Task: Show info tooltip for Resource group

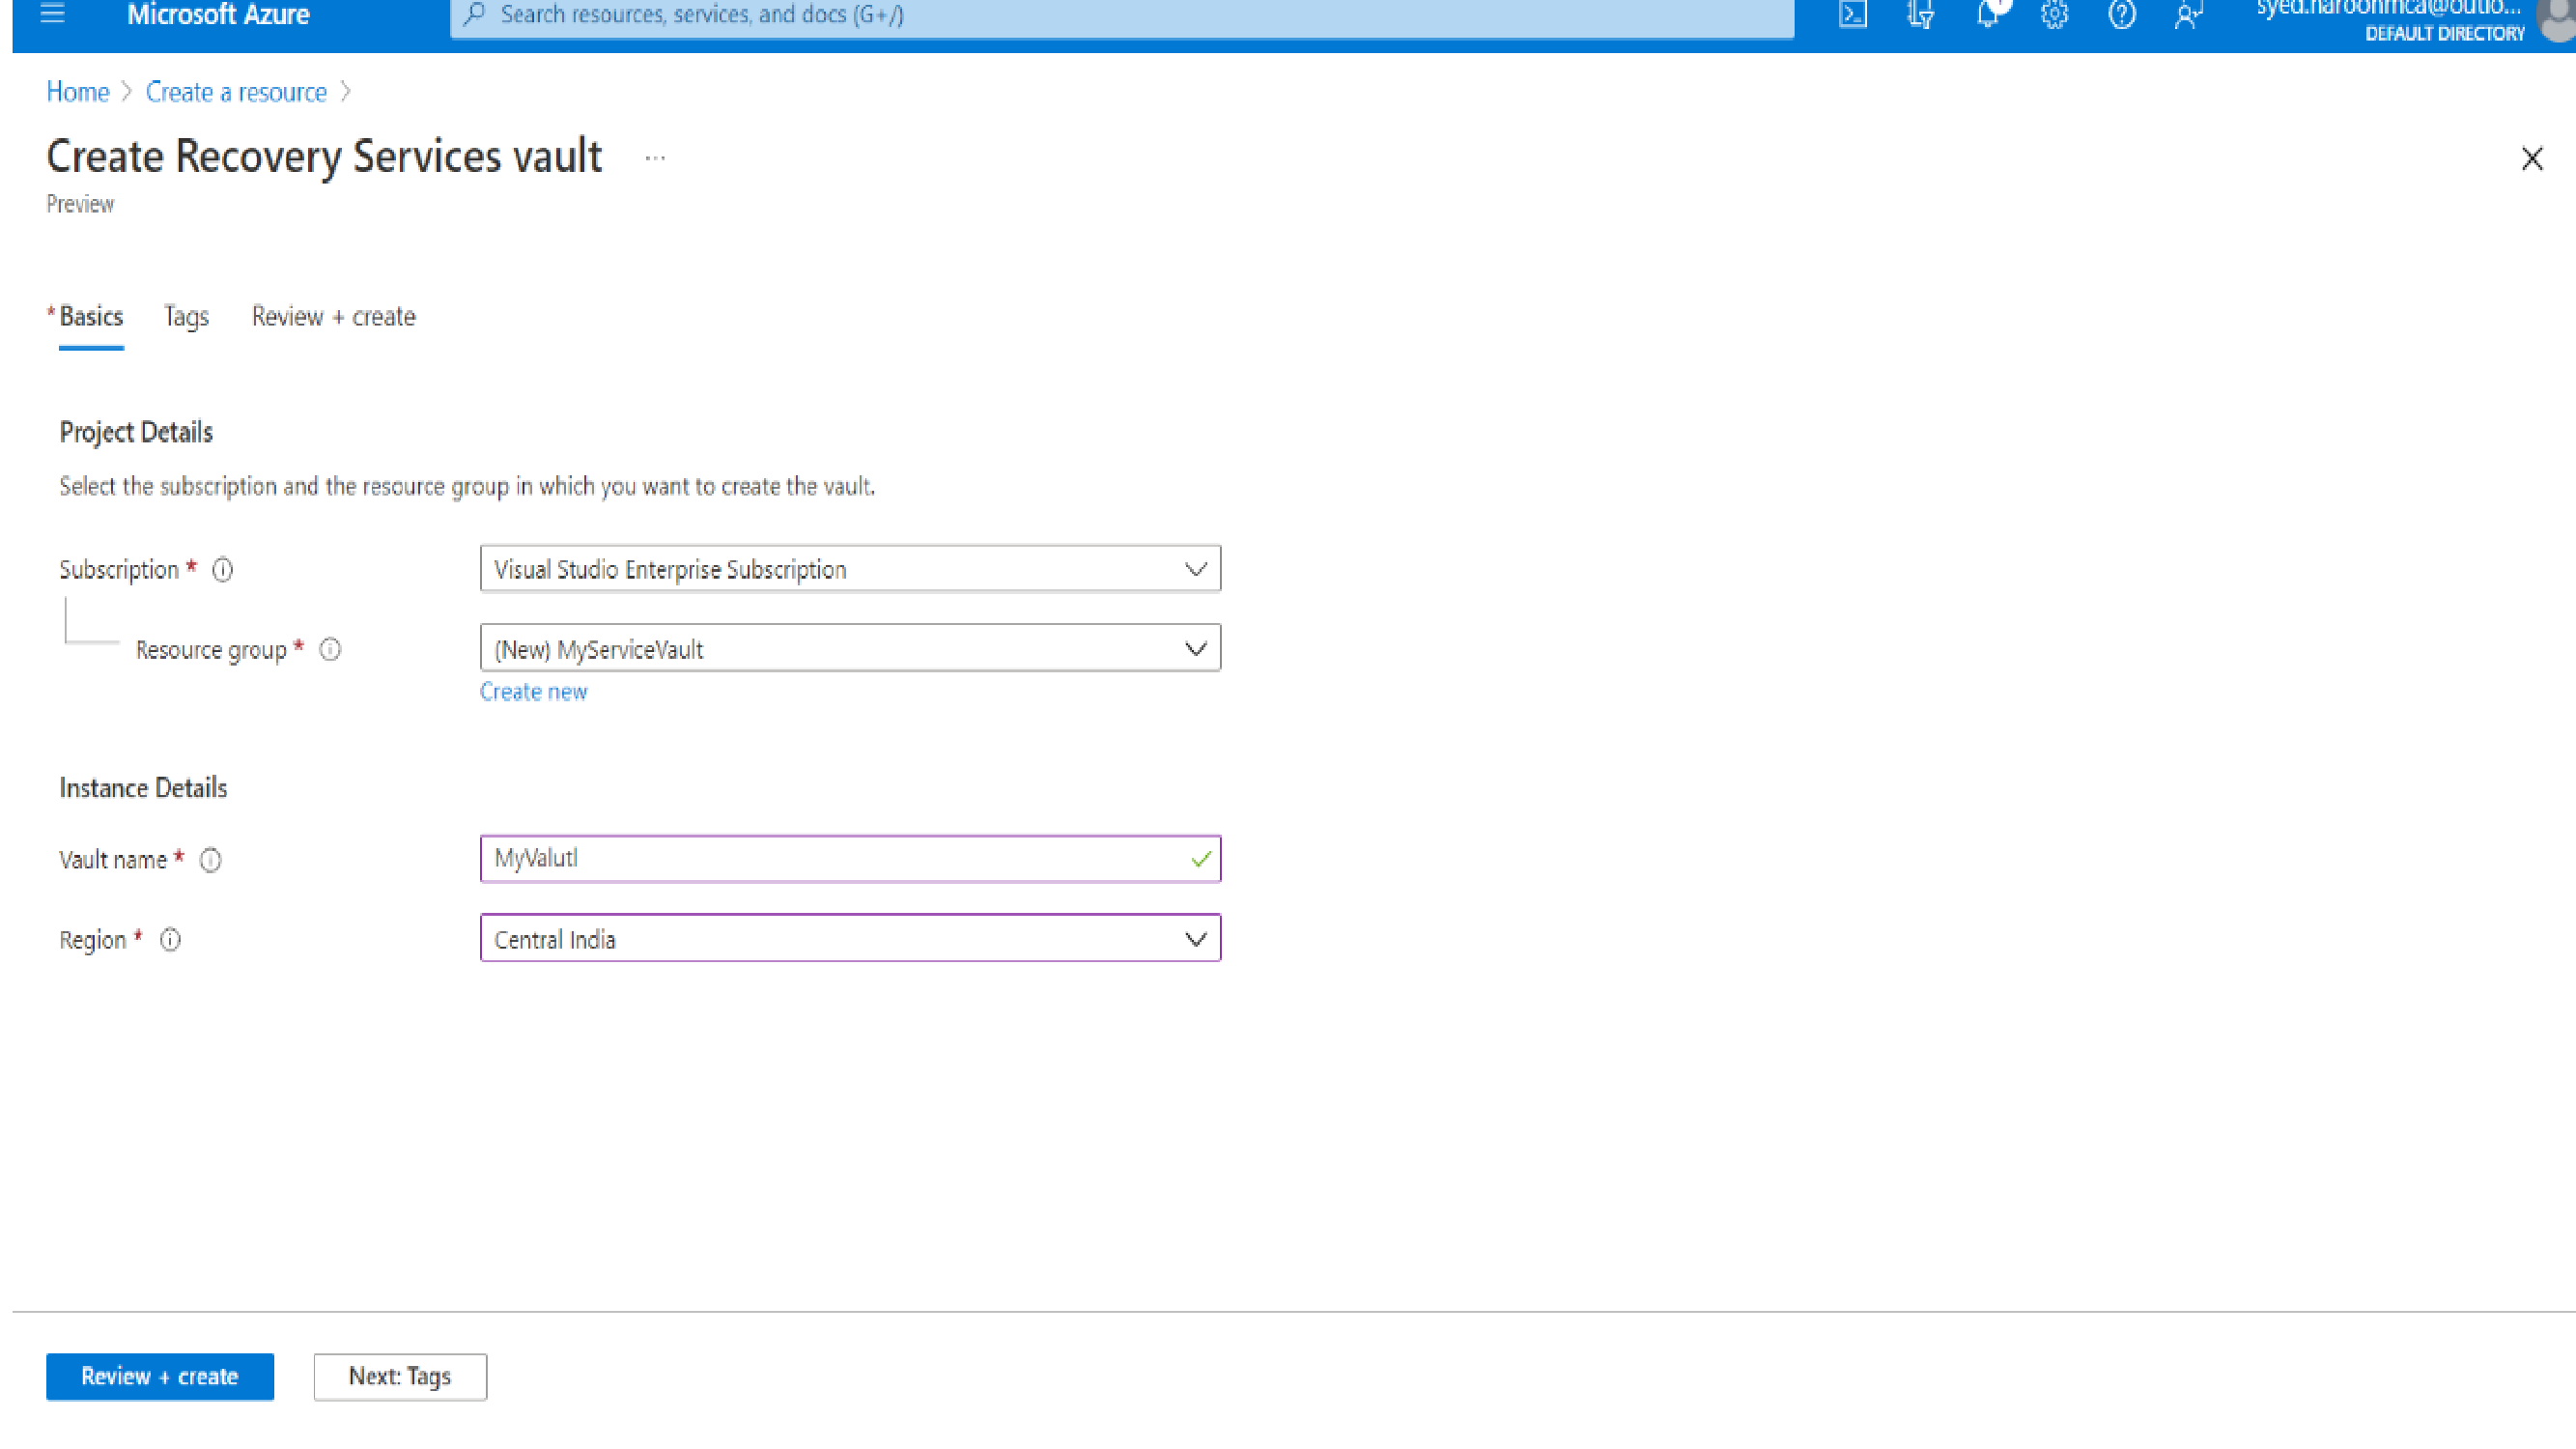Action: [x=330, y=650]
